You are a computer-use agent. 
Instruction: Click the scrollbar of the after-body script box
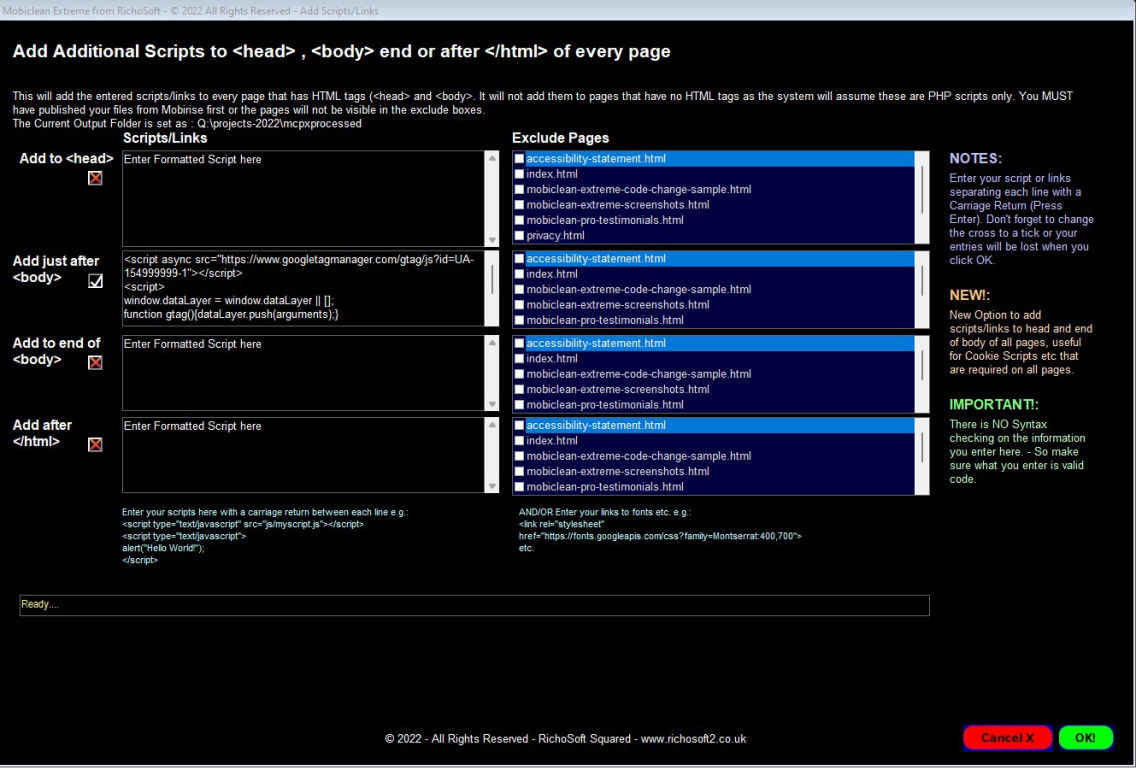pos(493,288)
